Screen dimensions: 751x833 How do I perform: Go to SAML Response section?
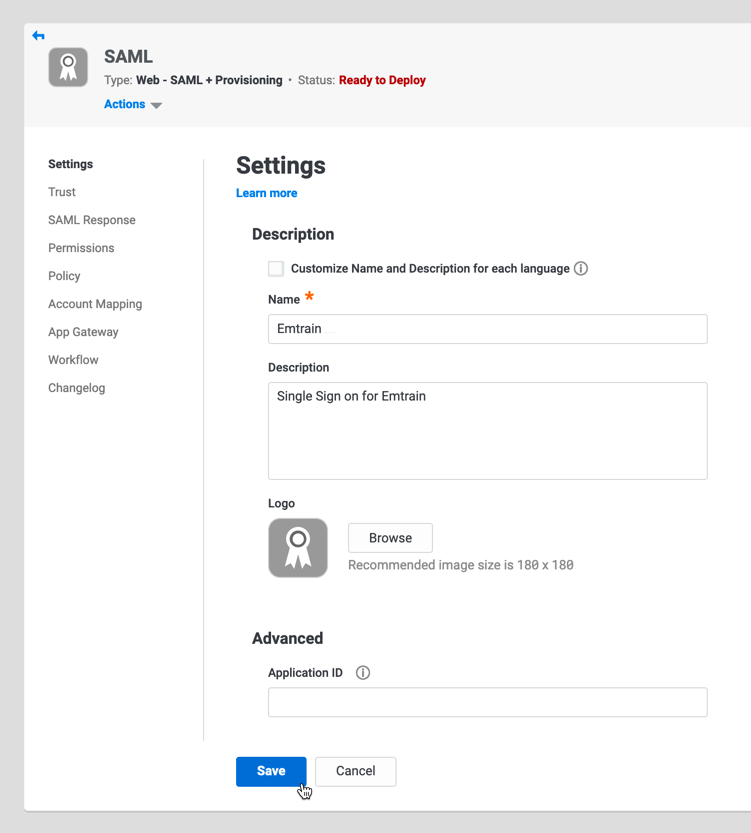(x=92, y=220)
